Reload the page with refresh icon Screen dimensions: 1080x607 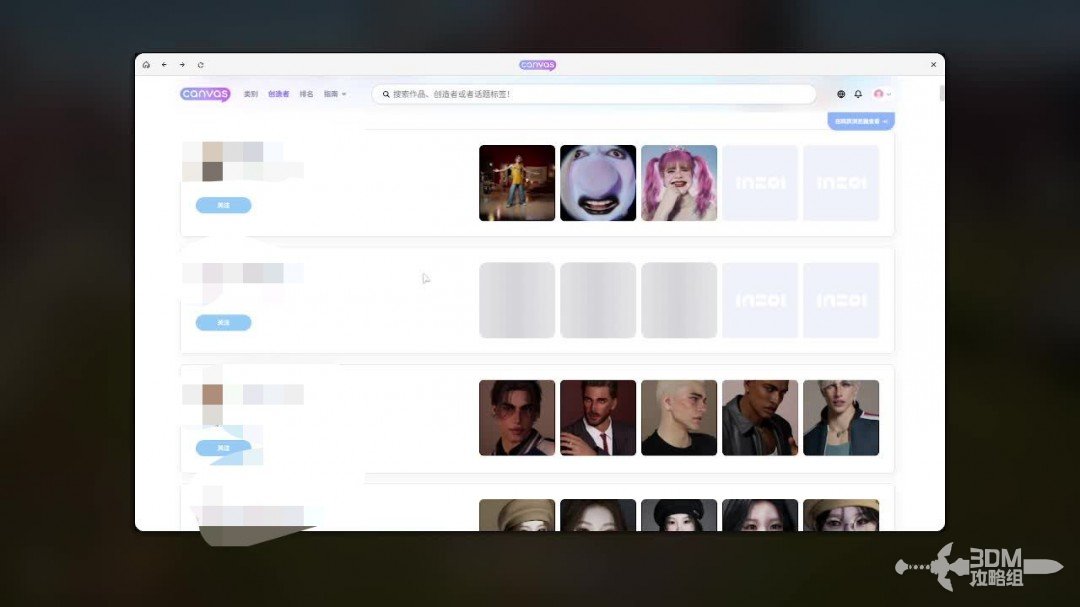[x=200, y=65]
